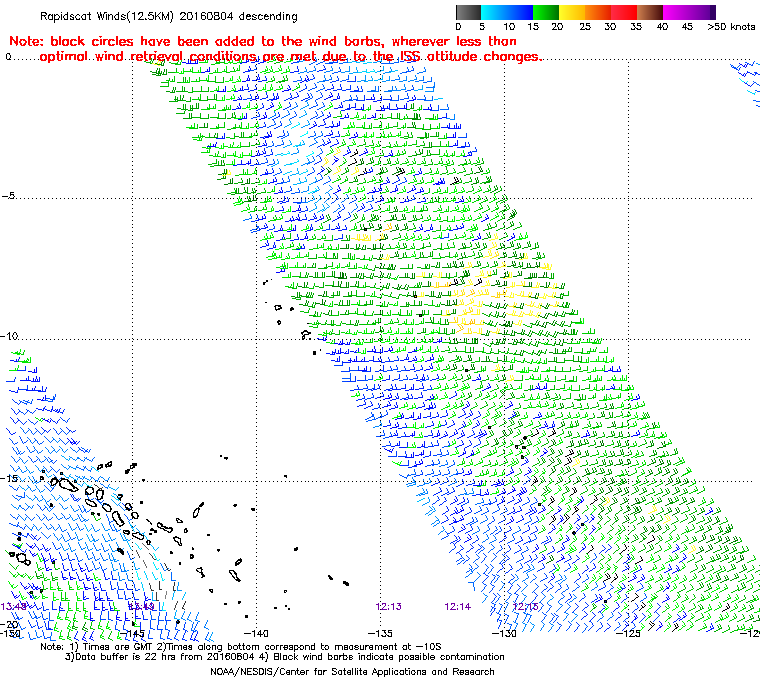Click the orange 25–30 knots legend segment
This screenshot has width=760, height=688.
[x=598, y=12]
